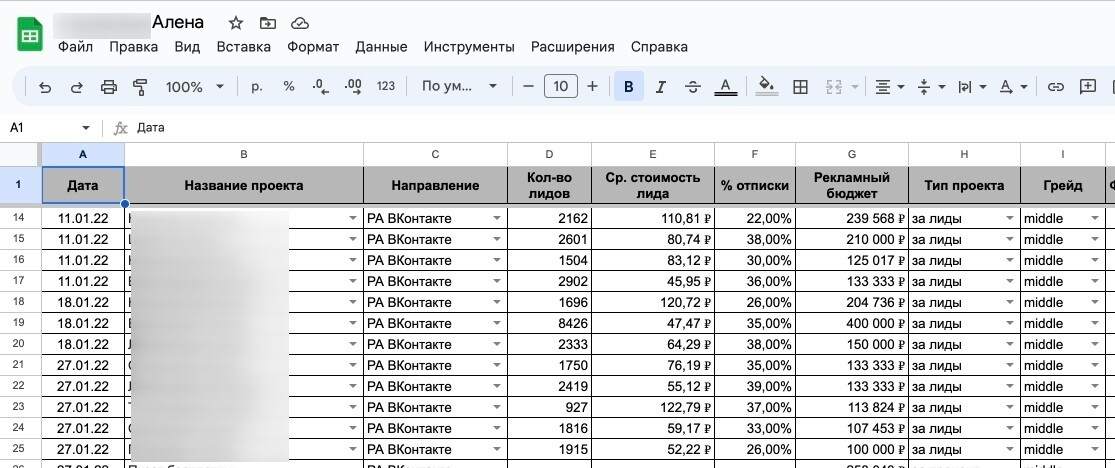The image size is (1115, 468).
Task: Open Направление dropdown in row 23
Action: click(x=496, y=408)
